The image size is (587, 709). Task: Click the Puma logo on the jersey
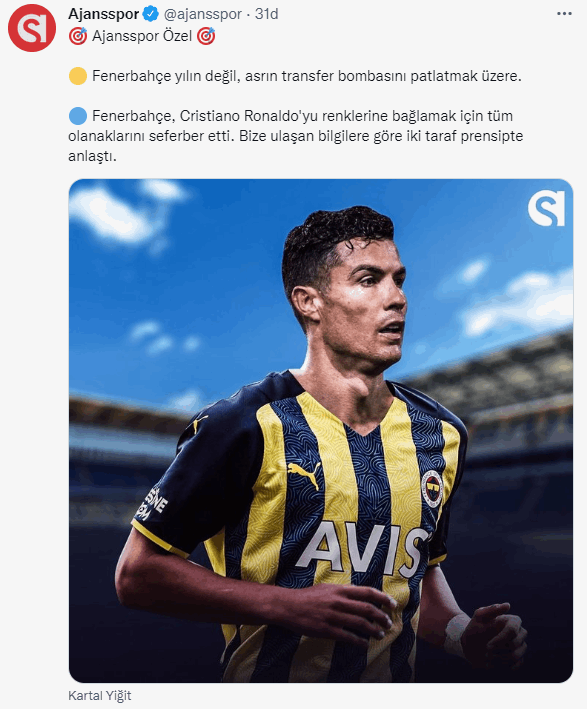tap(304, 474)
